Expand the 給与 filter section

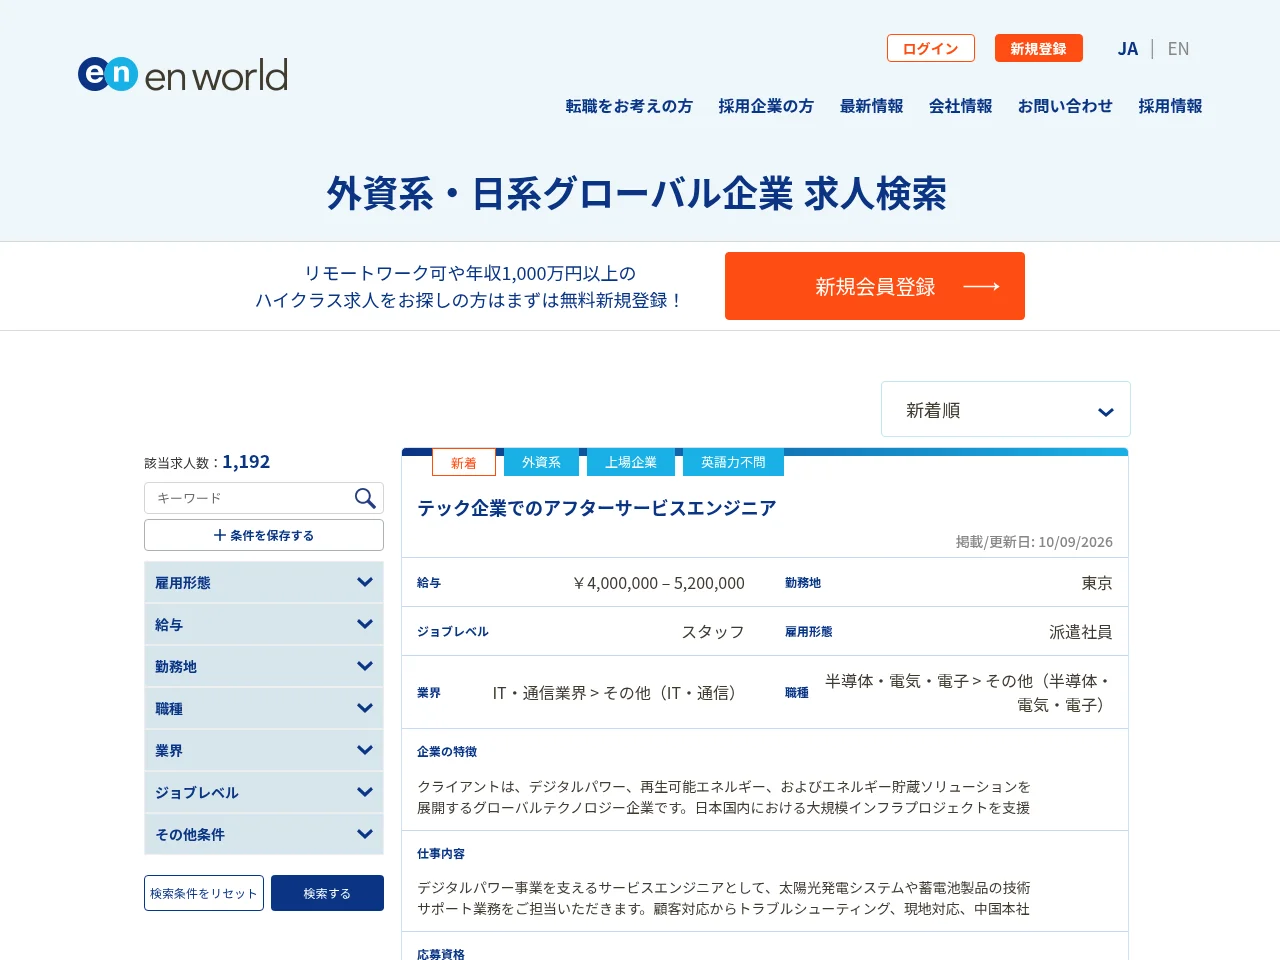point(264,624)
